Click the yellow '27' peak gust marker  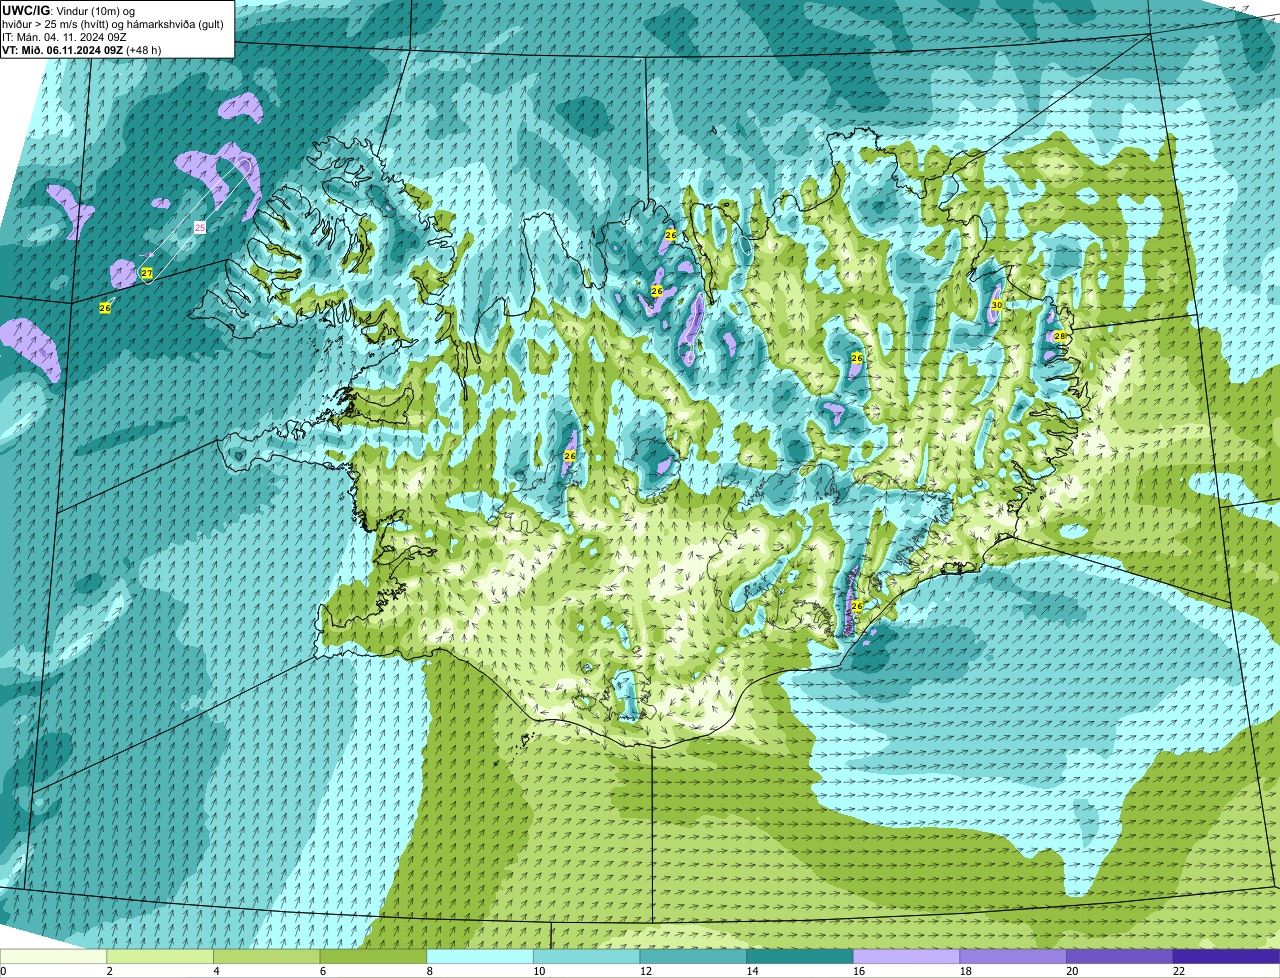click(147, 273)
